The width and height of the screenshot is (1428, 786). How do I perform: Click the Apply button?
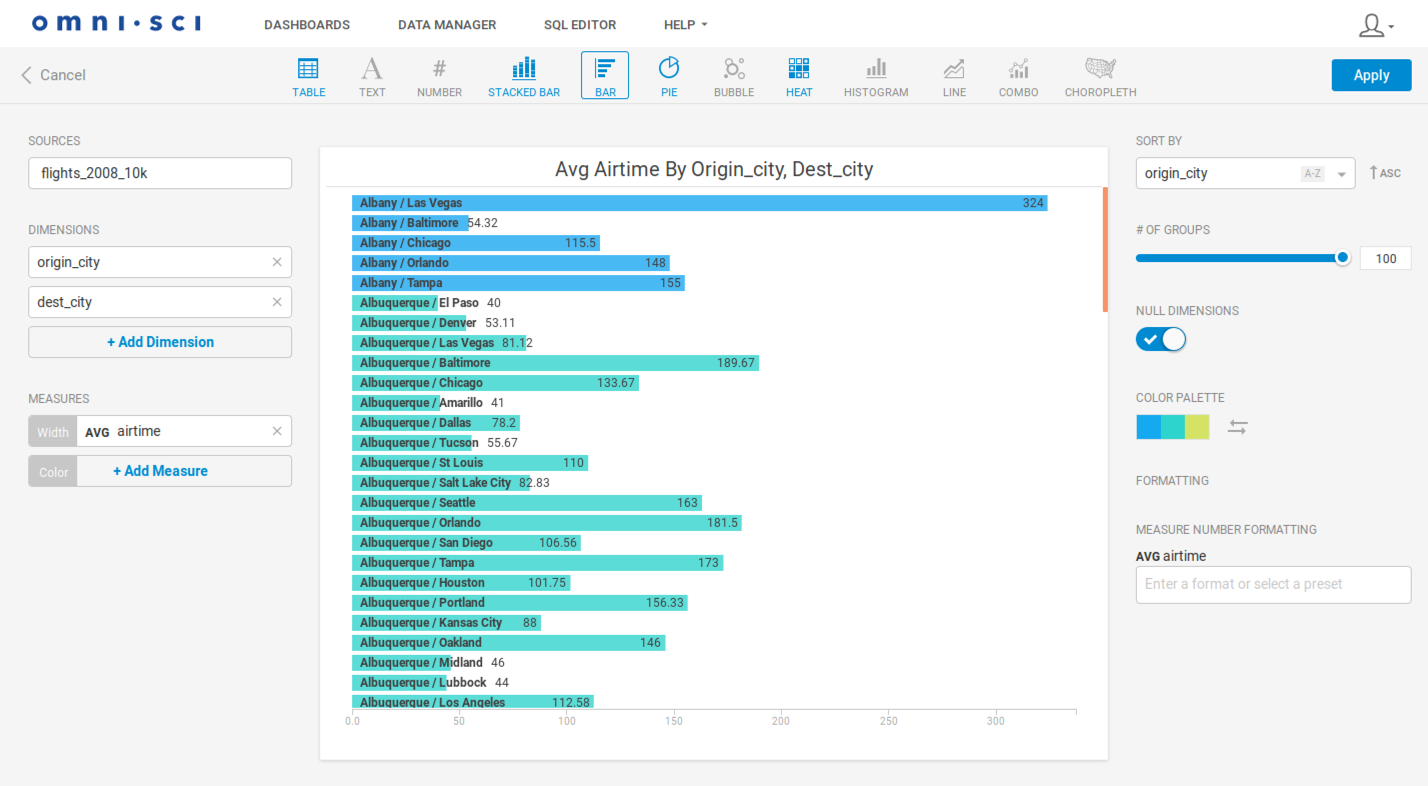[1371, 75]
